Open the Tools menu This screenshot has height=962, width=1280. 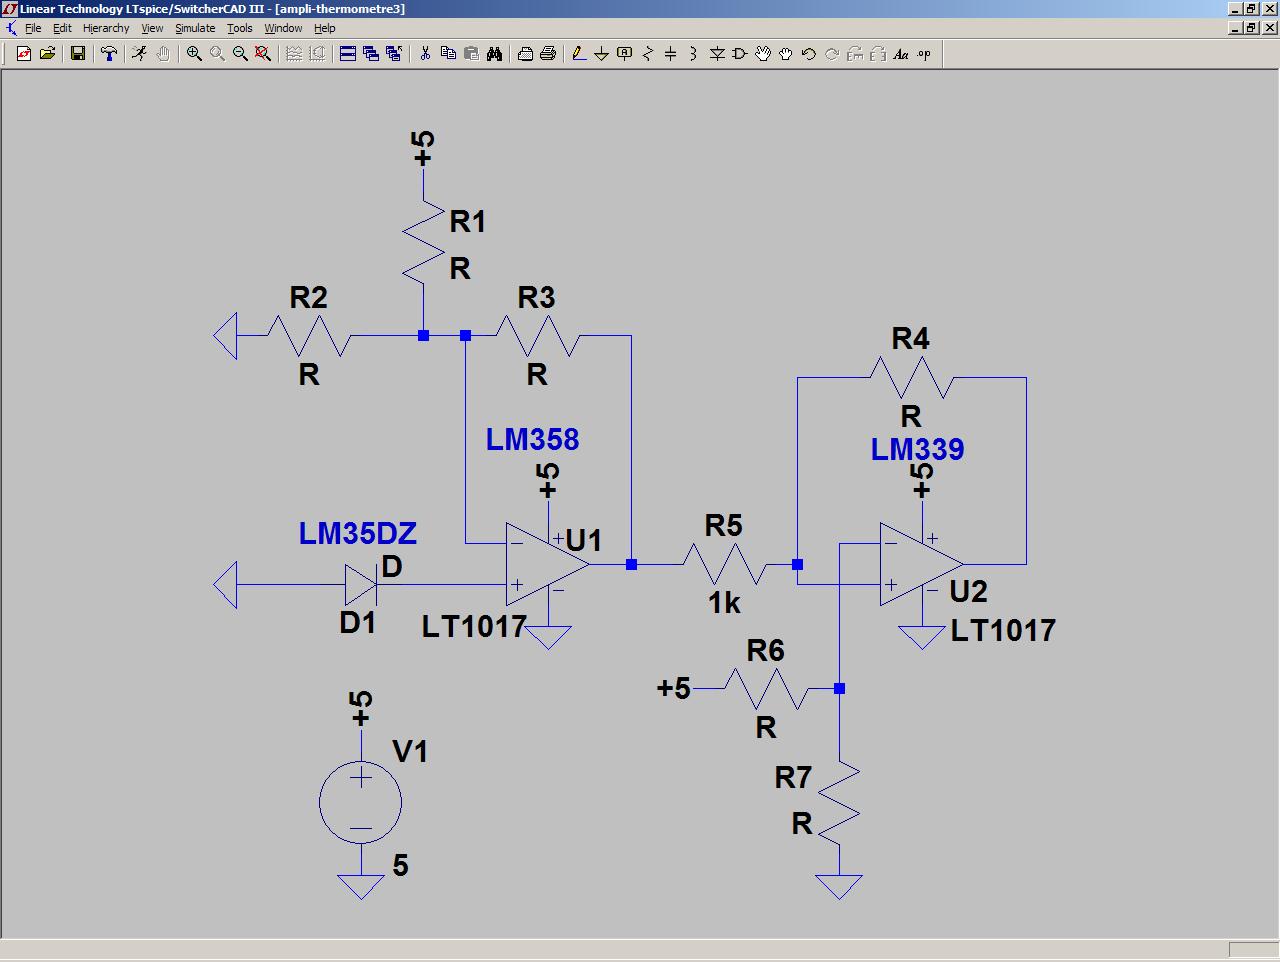coord(240,28)
